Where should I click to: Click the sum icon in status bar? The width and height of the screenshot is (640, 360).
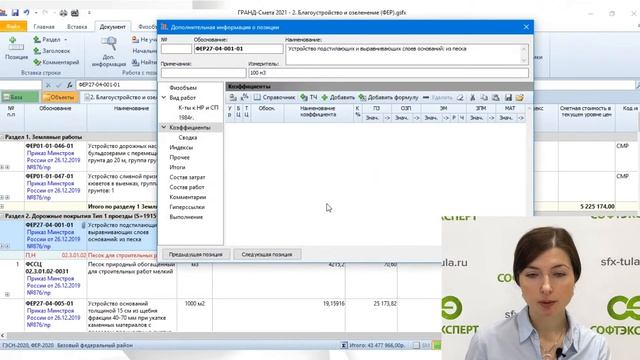point(344,345)
